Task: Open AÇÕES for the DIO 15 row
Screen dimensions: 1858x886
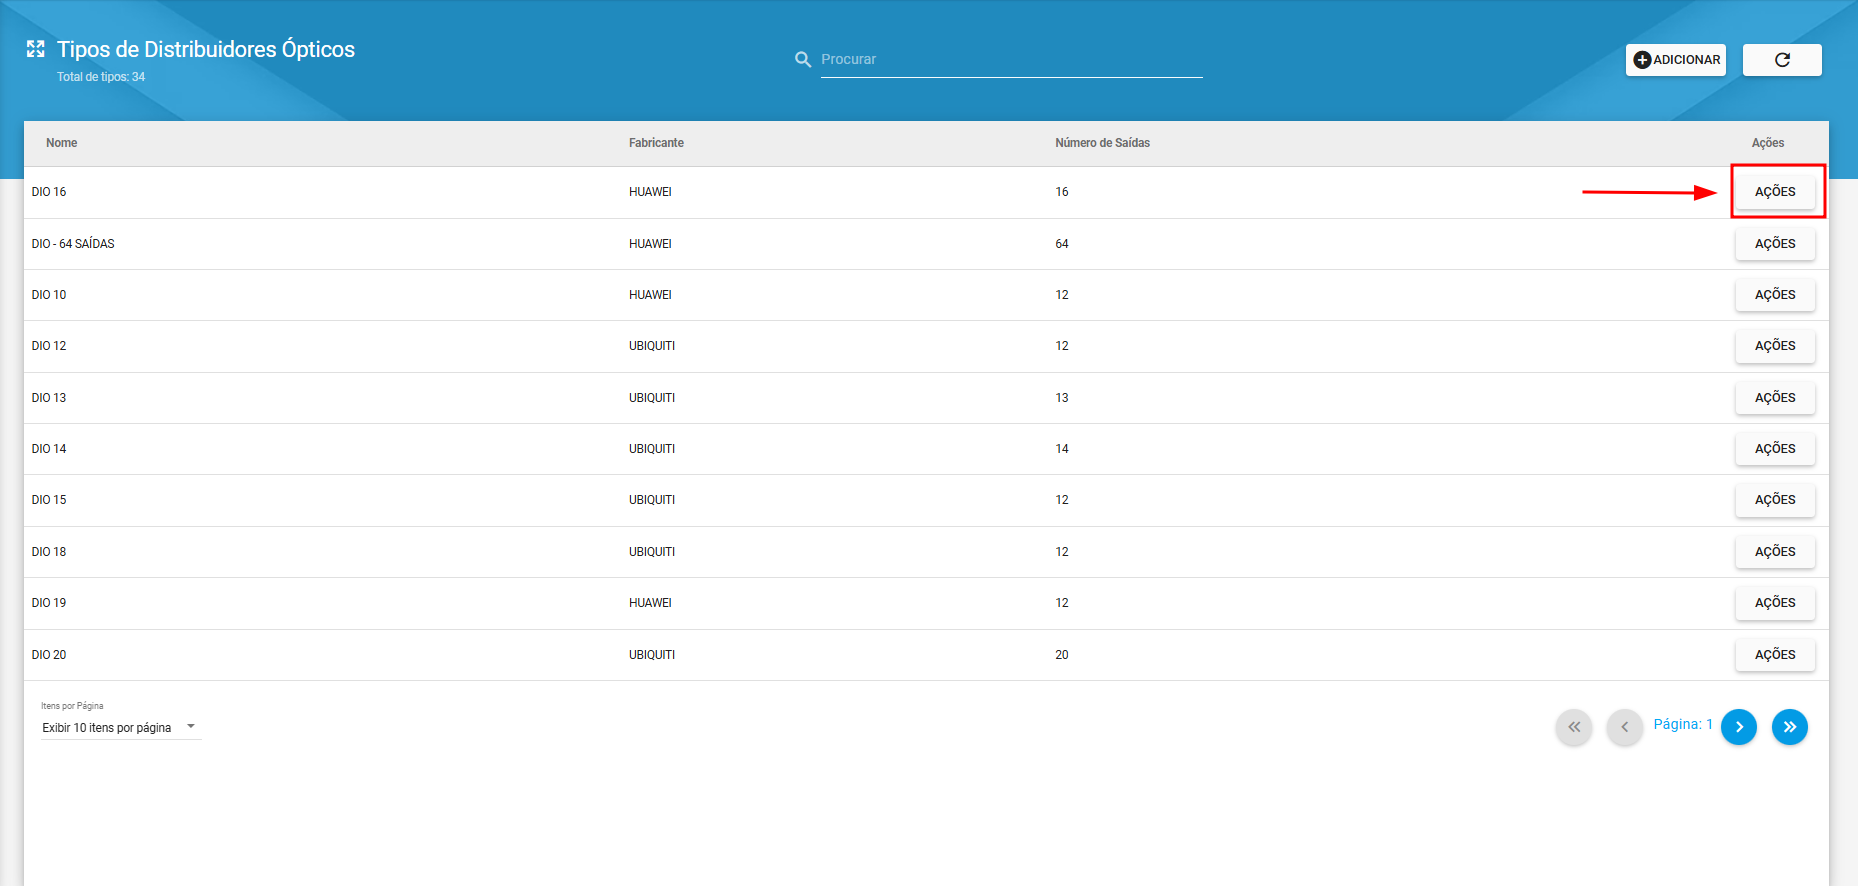Action: [x=1775, y=500]
